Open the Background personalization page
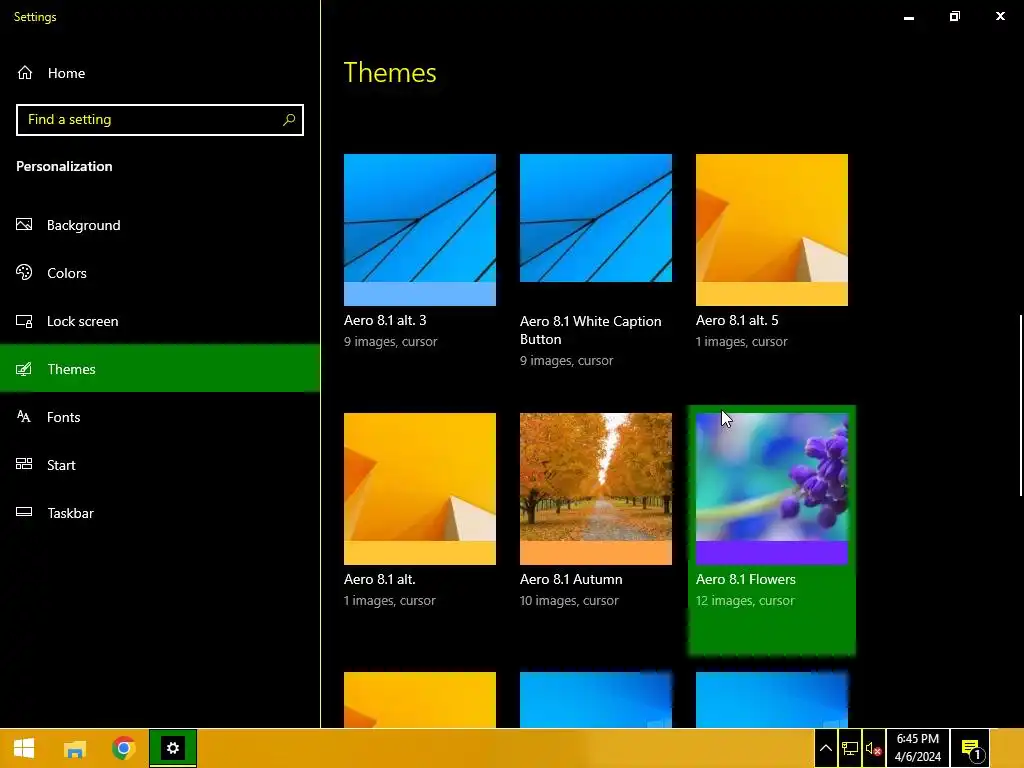The height and width of the screenshot is (768, 1024). coord(160,225)
